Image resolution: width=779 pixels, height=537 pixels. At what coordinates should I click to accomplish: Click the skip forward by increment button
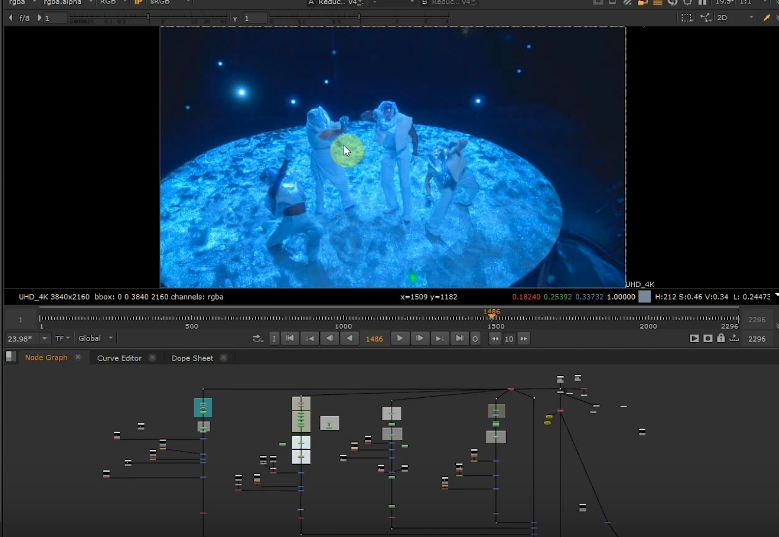pos(523,338)
